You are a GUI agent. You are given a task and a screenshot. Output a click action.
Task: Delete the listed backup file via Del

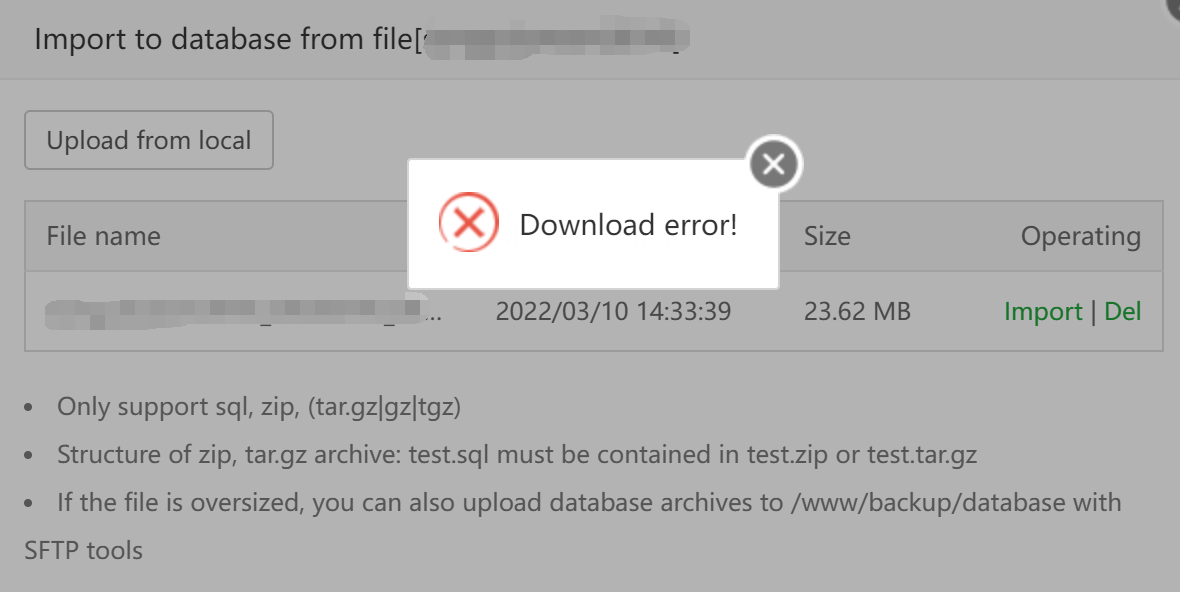pyautogui.click(x=1123, y=311)
